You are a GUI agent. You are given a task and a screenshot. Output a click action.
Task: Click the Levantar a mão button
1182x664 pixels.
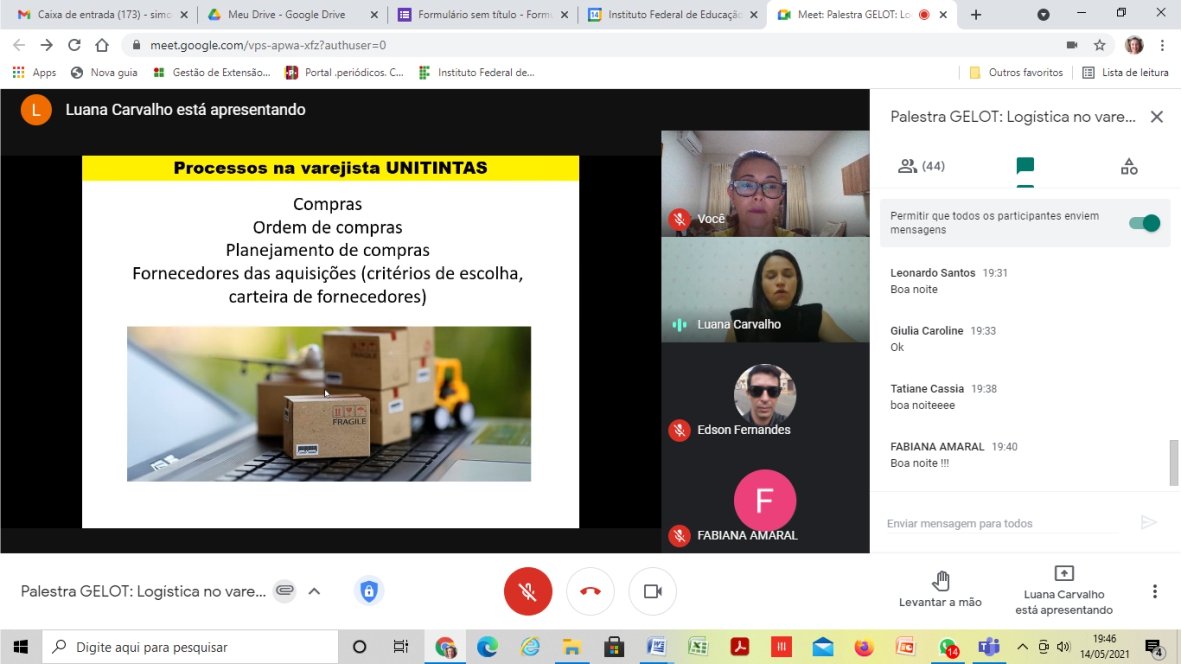(x=940, y=590)
